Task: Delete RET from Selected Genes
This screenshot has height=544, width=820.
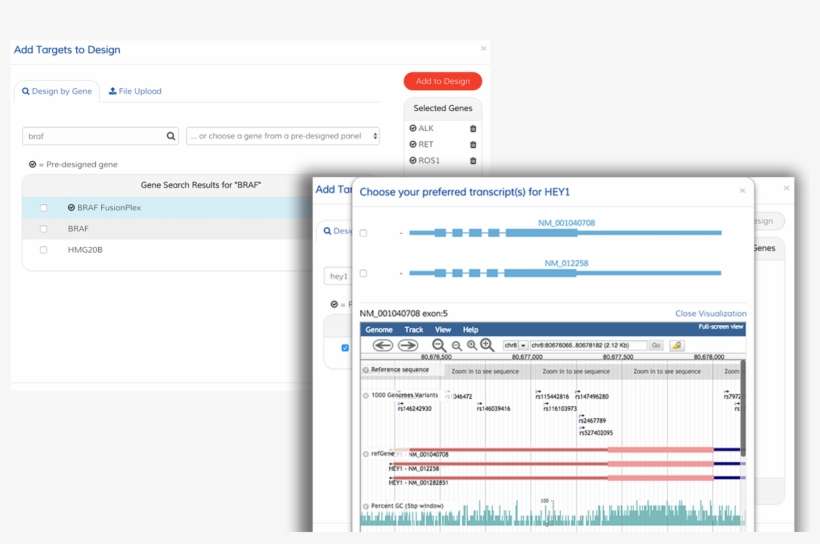Action: (473, 145)
